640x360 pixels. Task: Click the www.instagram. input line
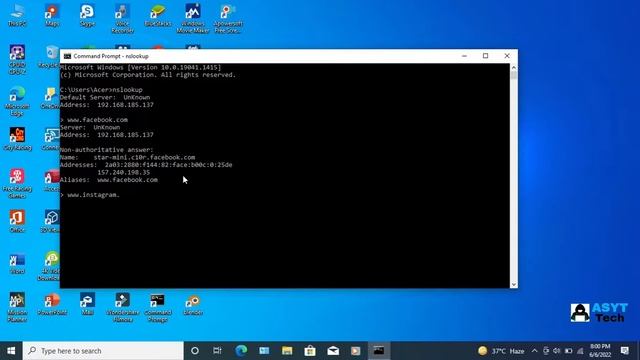90,195
